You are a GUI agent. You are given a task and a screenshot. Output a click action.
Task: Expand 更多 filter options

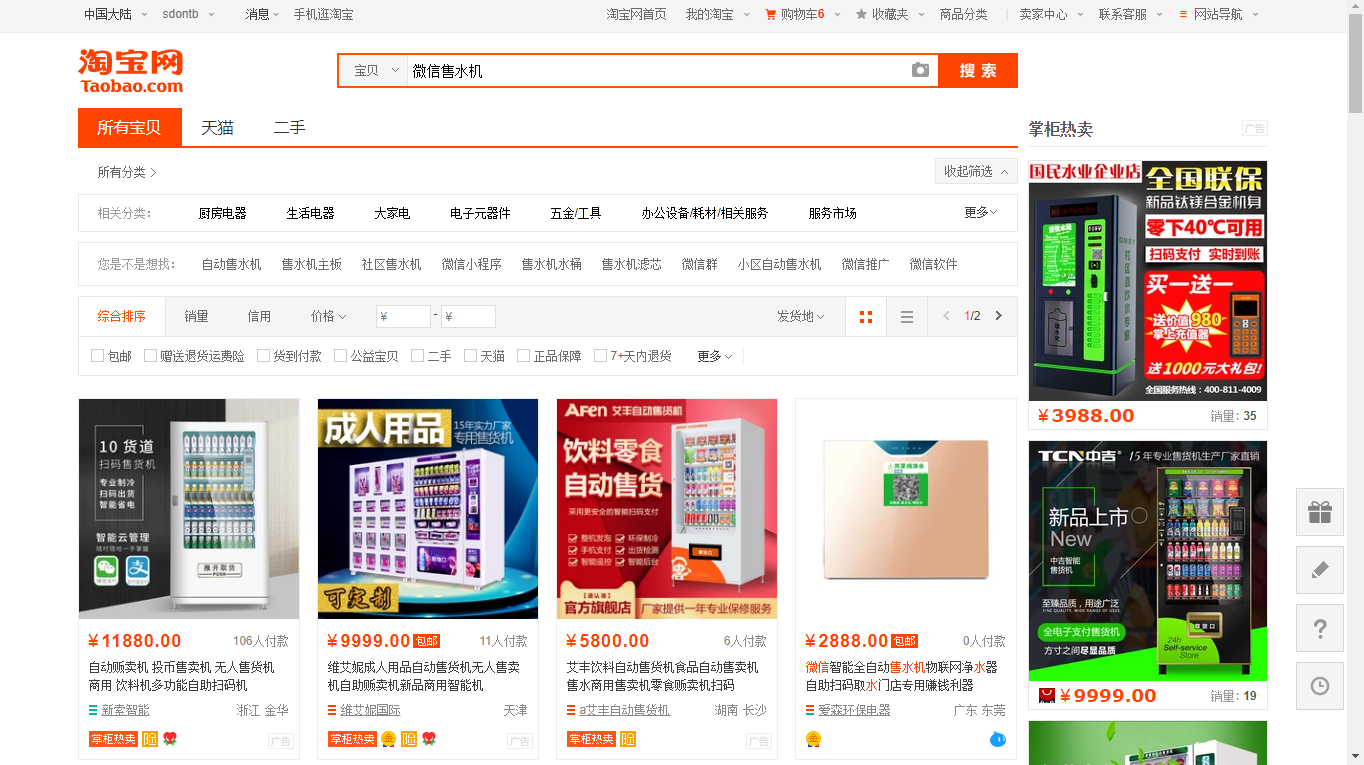(715, 356)
